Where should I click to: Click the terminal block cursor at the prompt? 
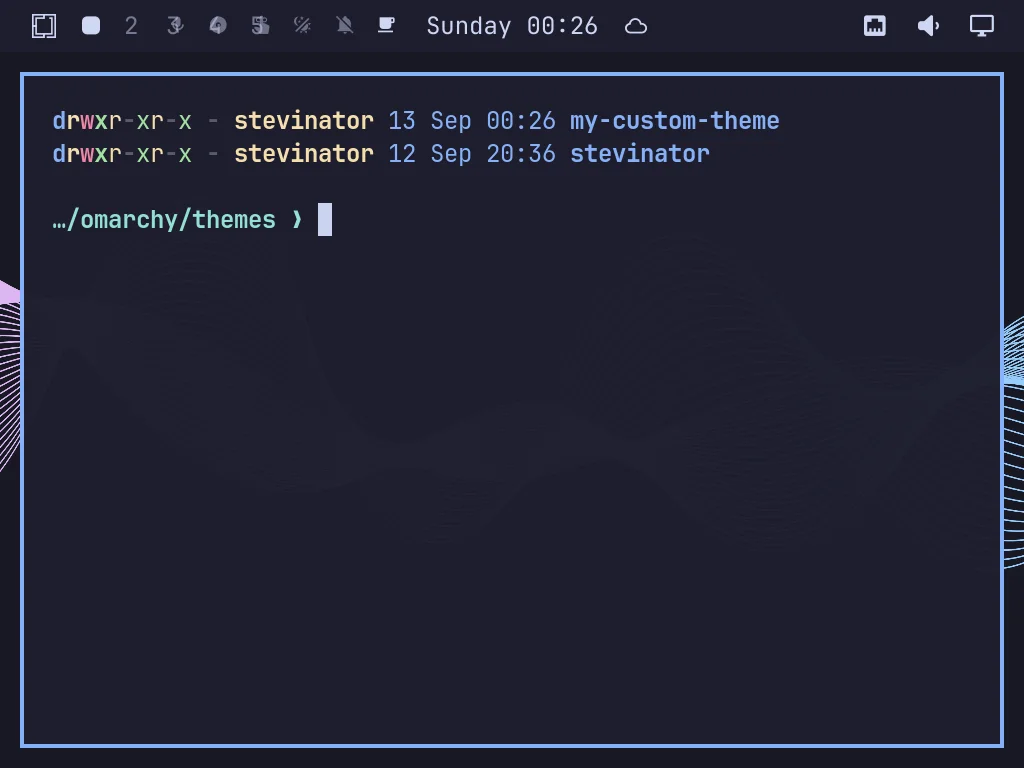325,219
